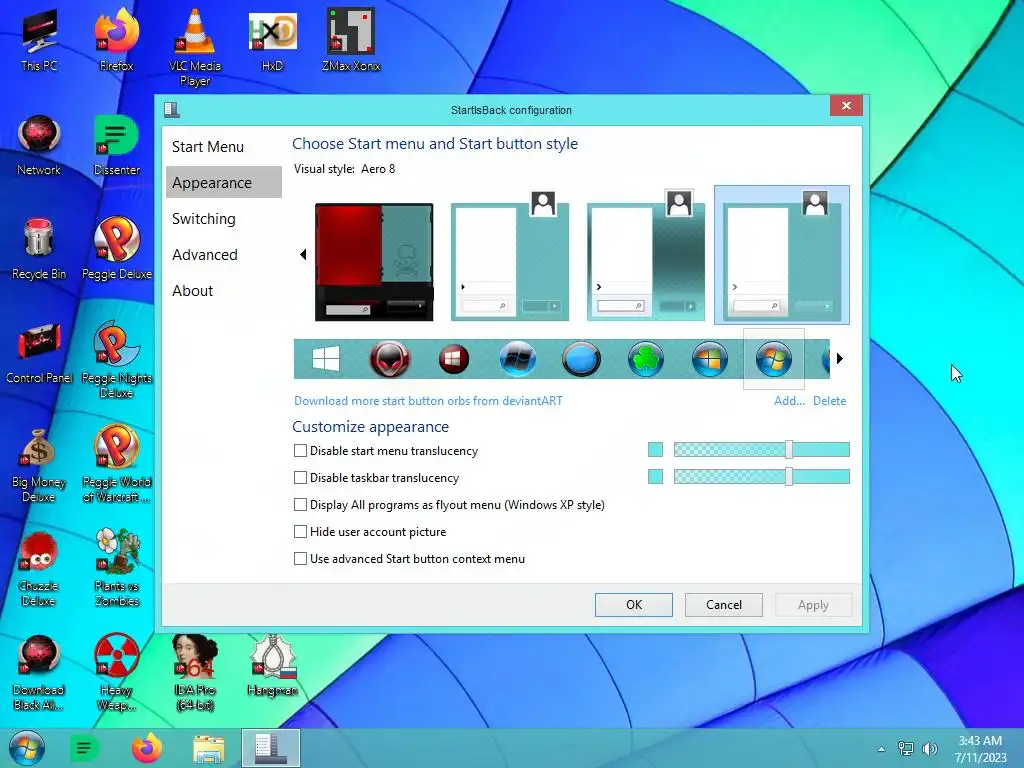This screenshot has height=768, width=1024.
Task: Check Disable taskbar translucency
Action: [300, 477]
